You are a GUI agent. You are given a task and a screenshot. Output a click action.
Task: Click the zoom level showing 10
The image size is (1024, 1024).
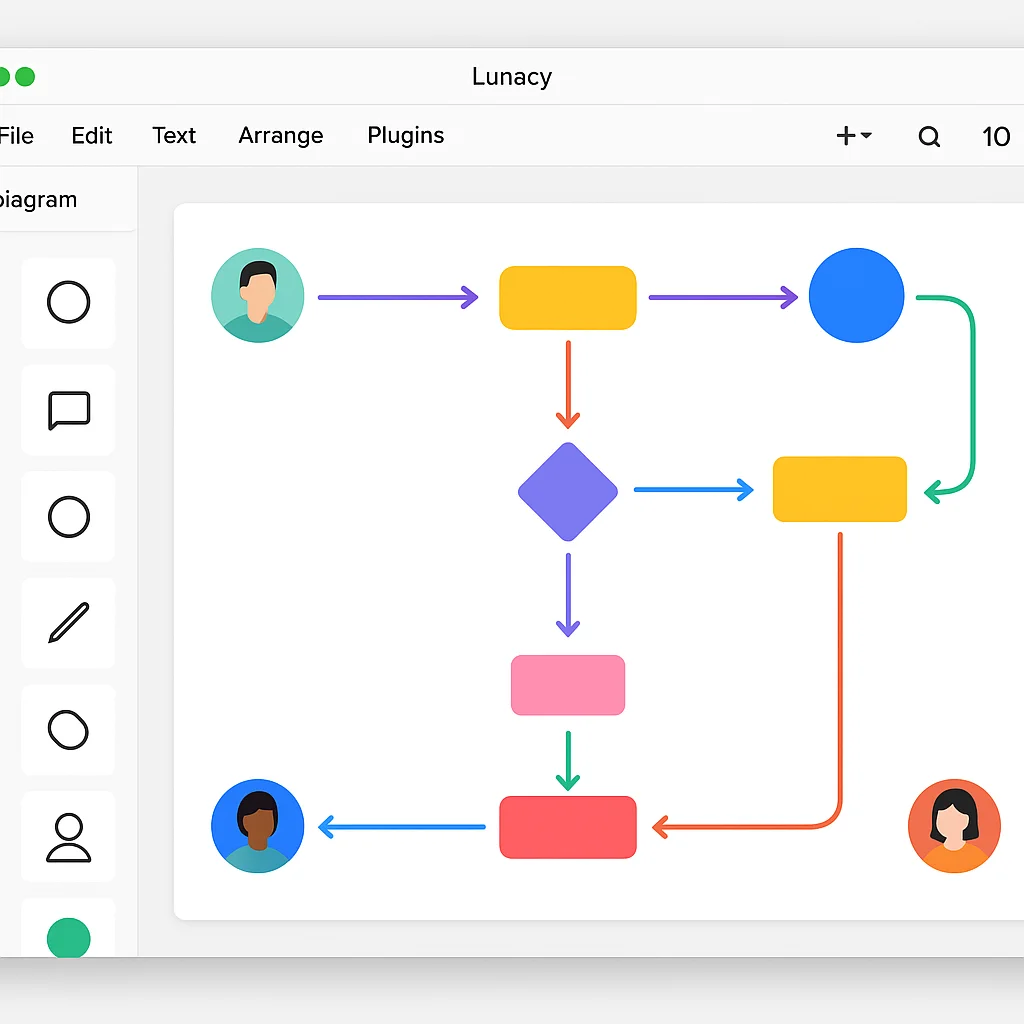(x=997, y=136)
